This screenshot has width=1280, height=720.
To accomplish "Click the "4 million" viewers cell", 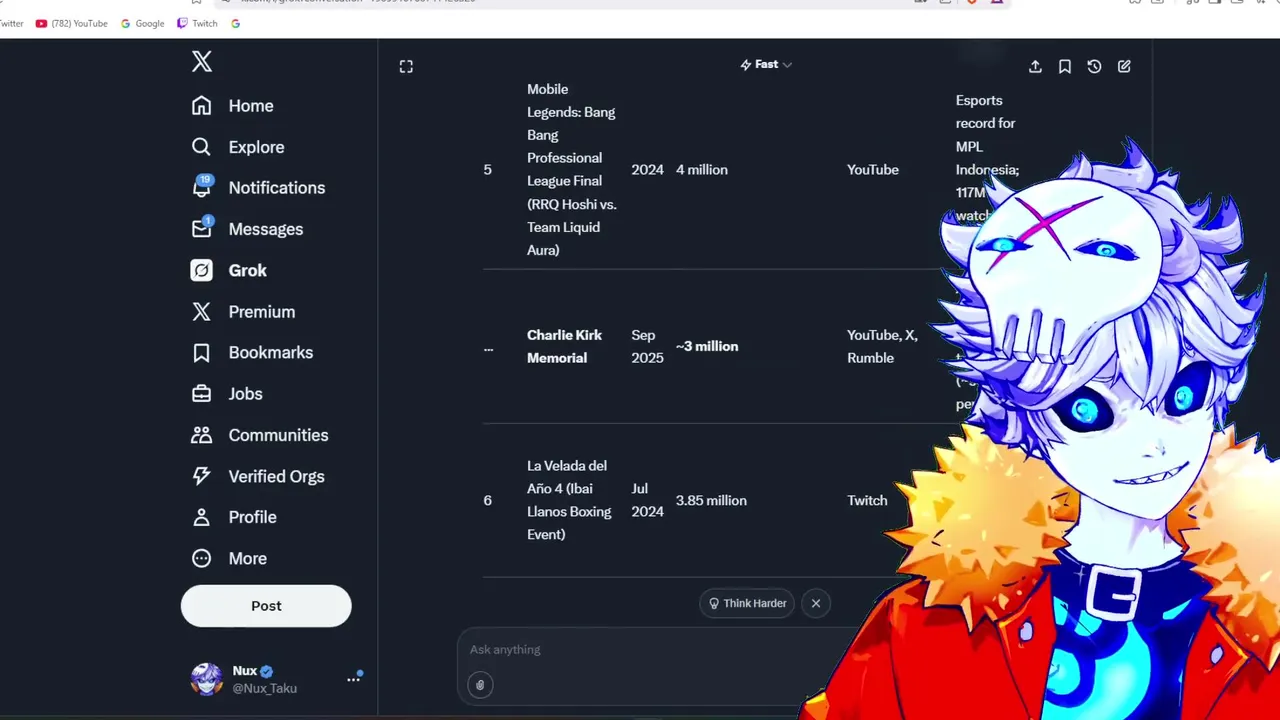I will 702,170.
